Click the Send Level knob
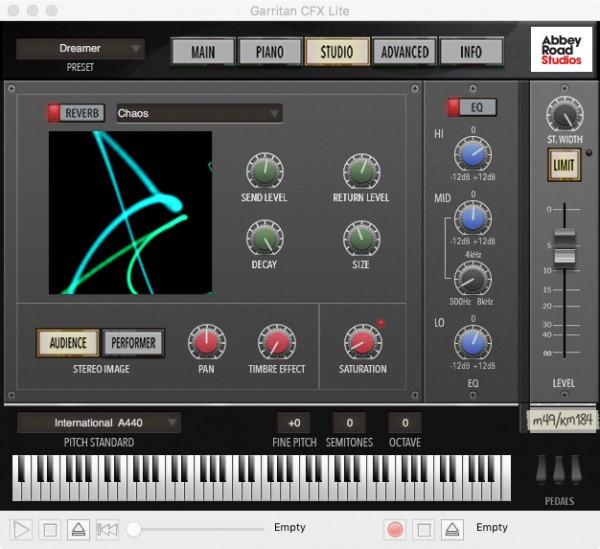 pyautogui.click(x=265, y=171)
